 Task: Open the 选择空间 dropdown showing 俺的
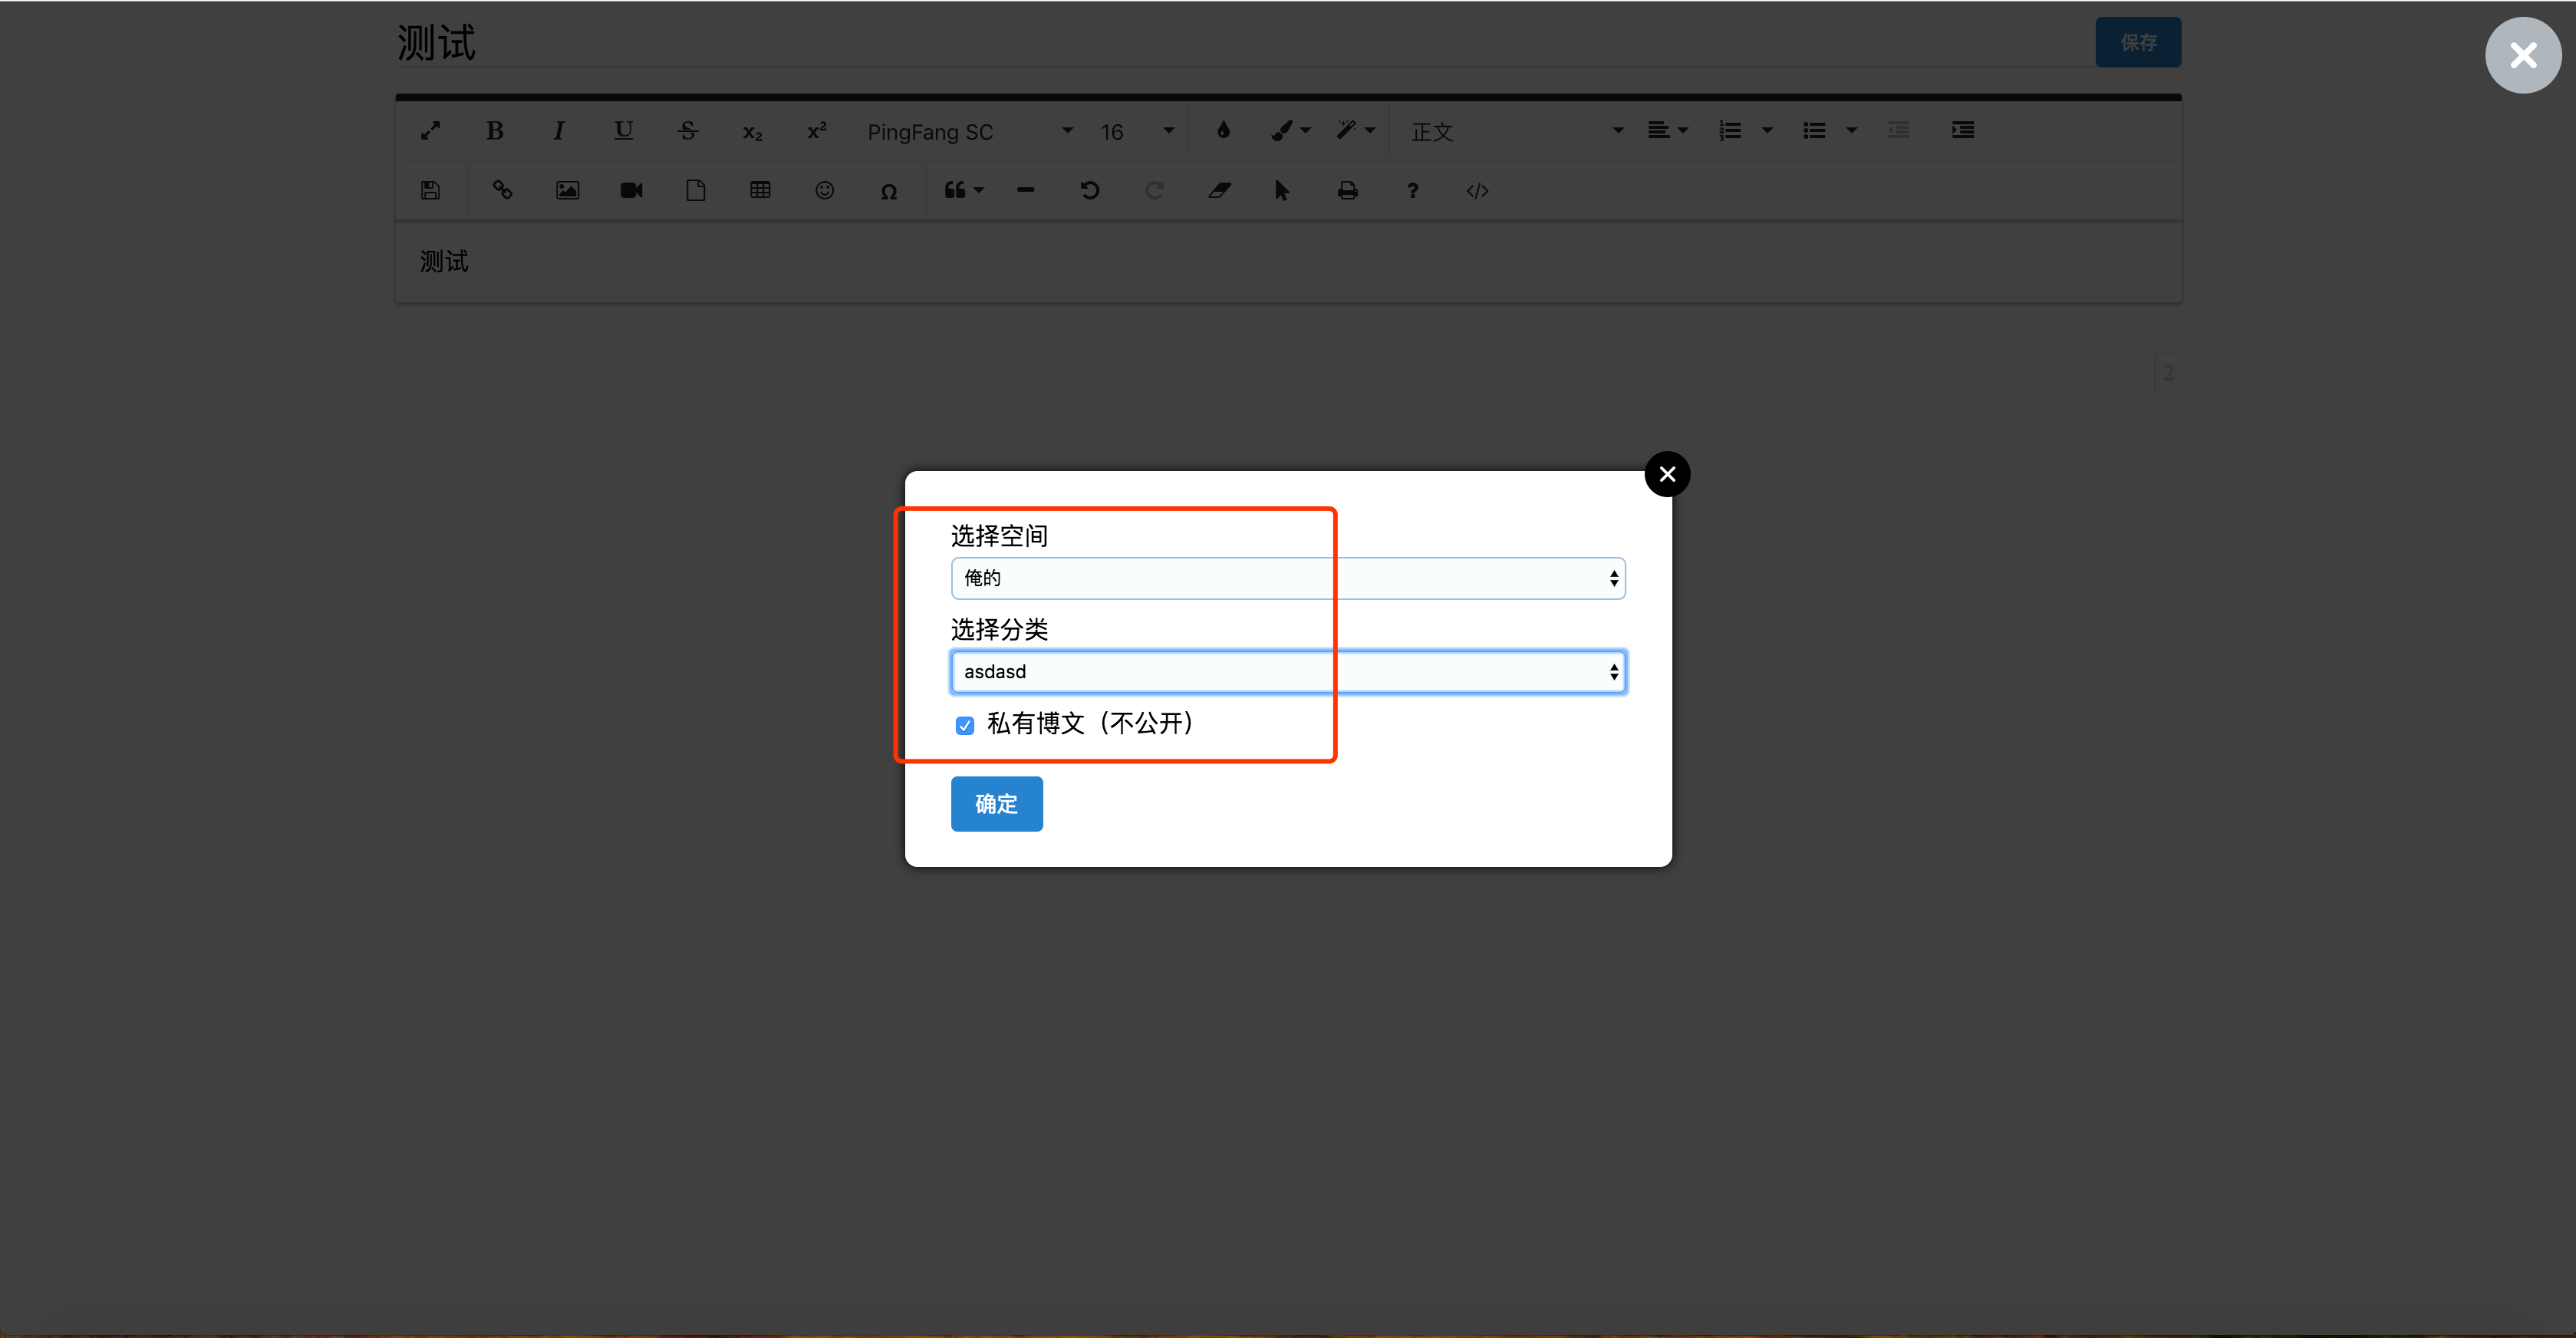(x=1288, y=578)
